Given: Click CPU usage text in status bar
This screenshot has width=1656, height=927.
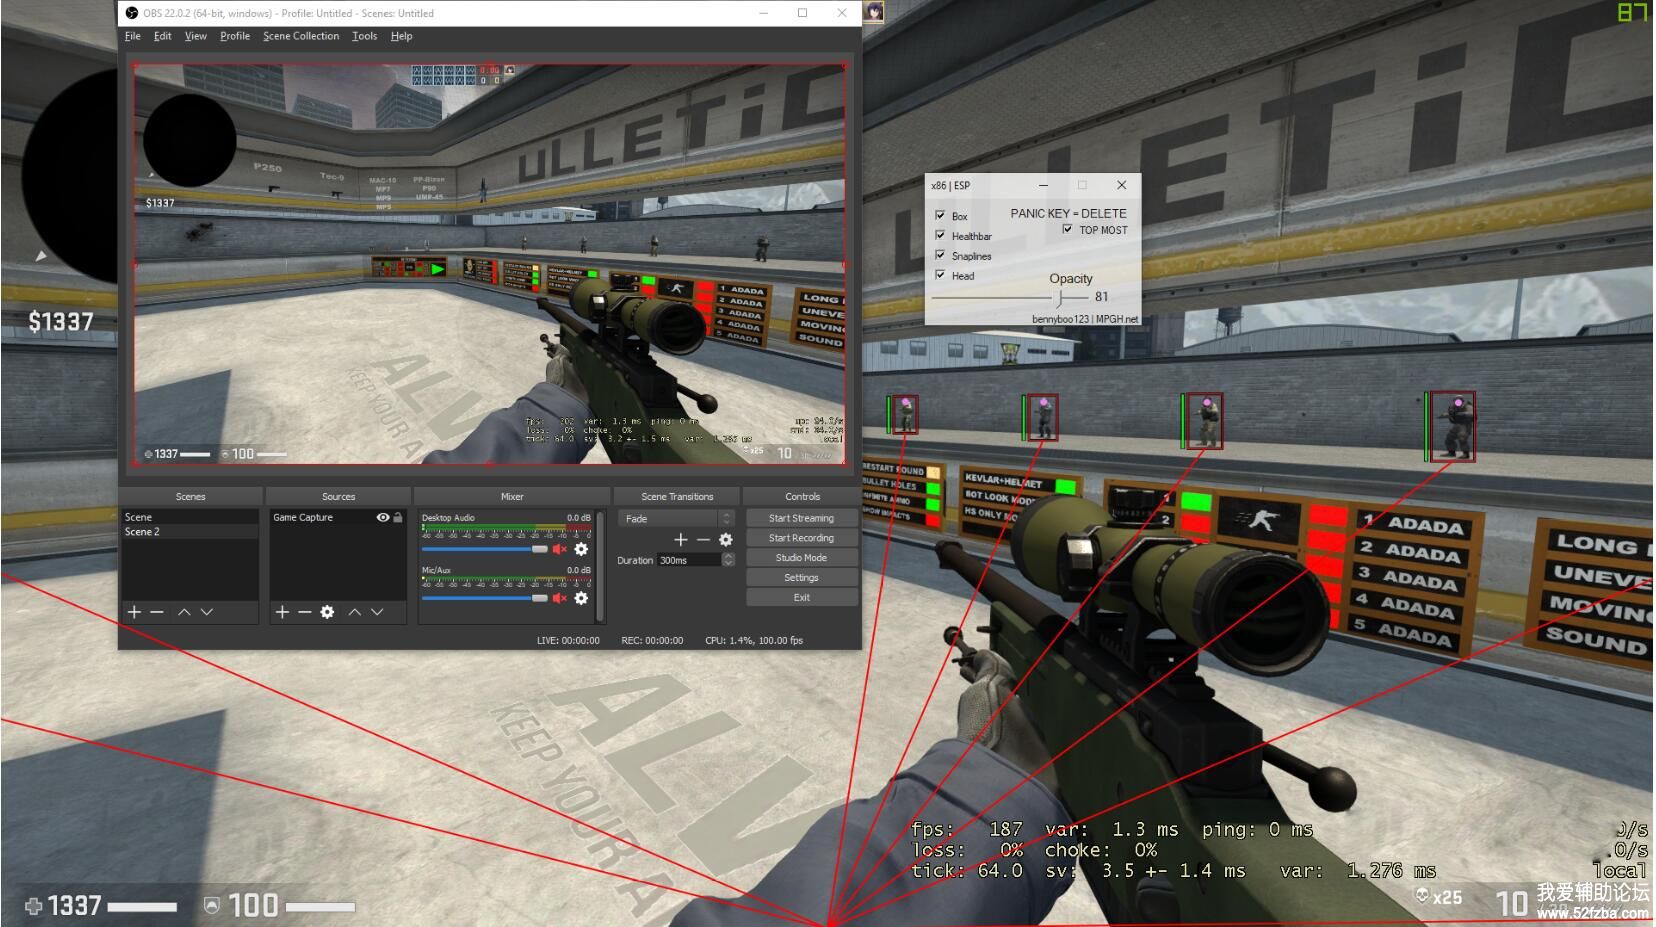Looking at the screenshot, I should click(x=754, y=640).
